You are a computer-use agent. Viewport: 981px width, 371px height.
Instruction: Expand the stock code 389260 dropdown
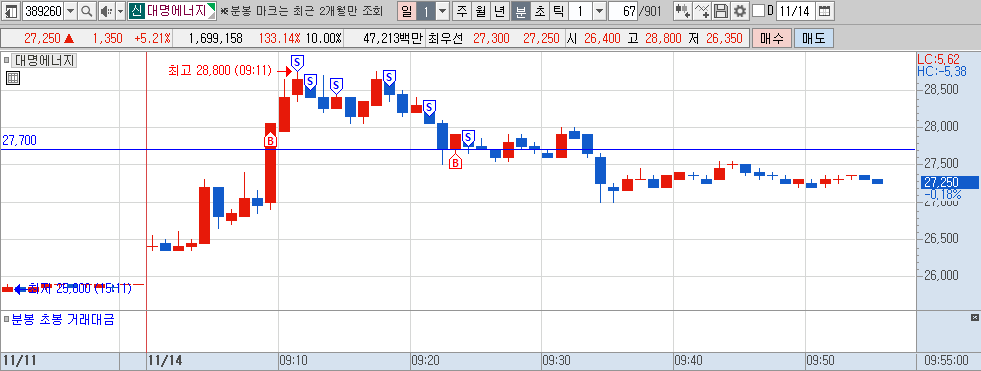pyautogui.click(x=70, y=11)
